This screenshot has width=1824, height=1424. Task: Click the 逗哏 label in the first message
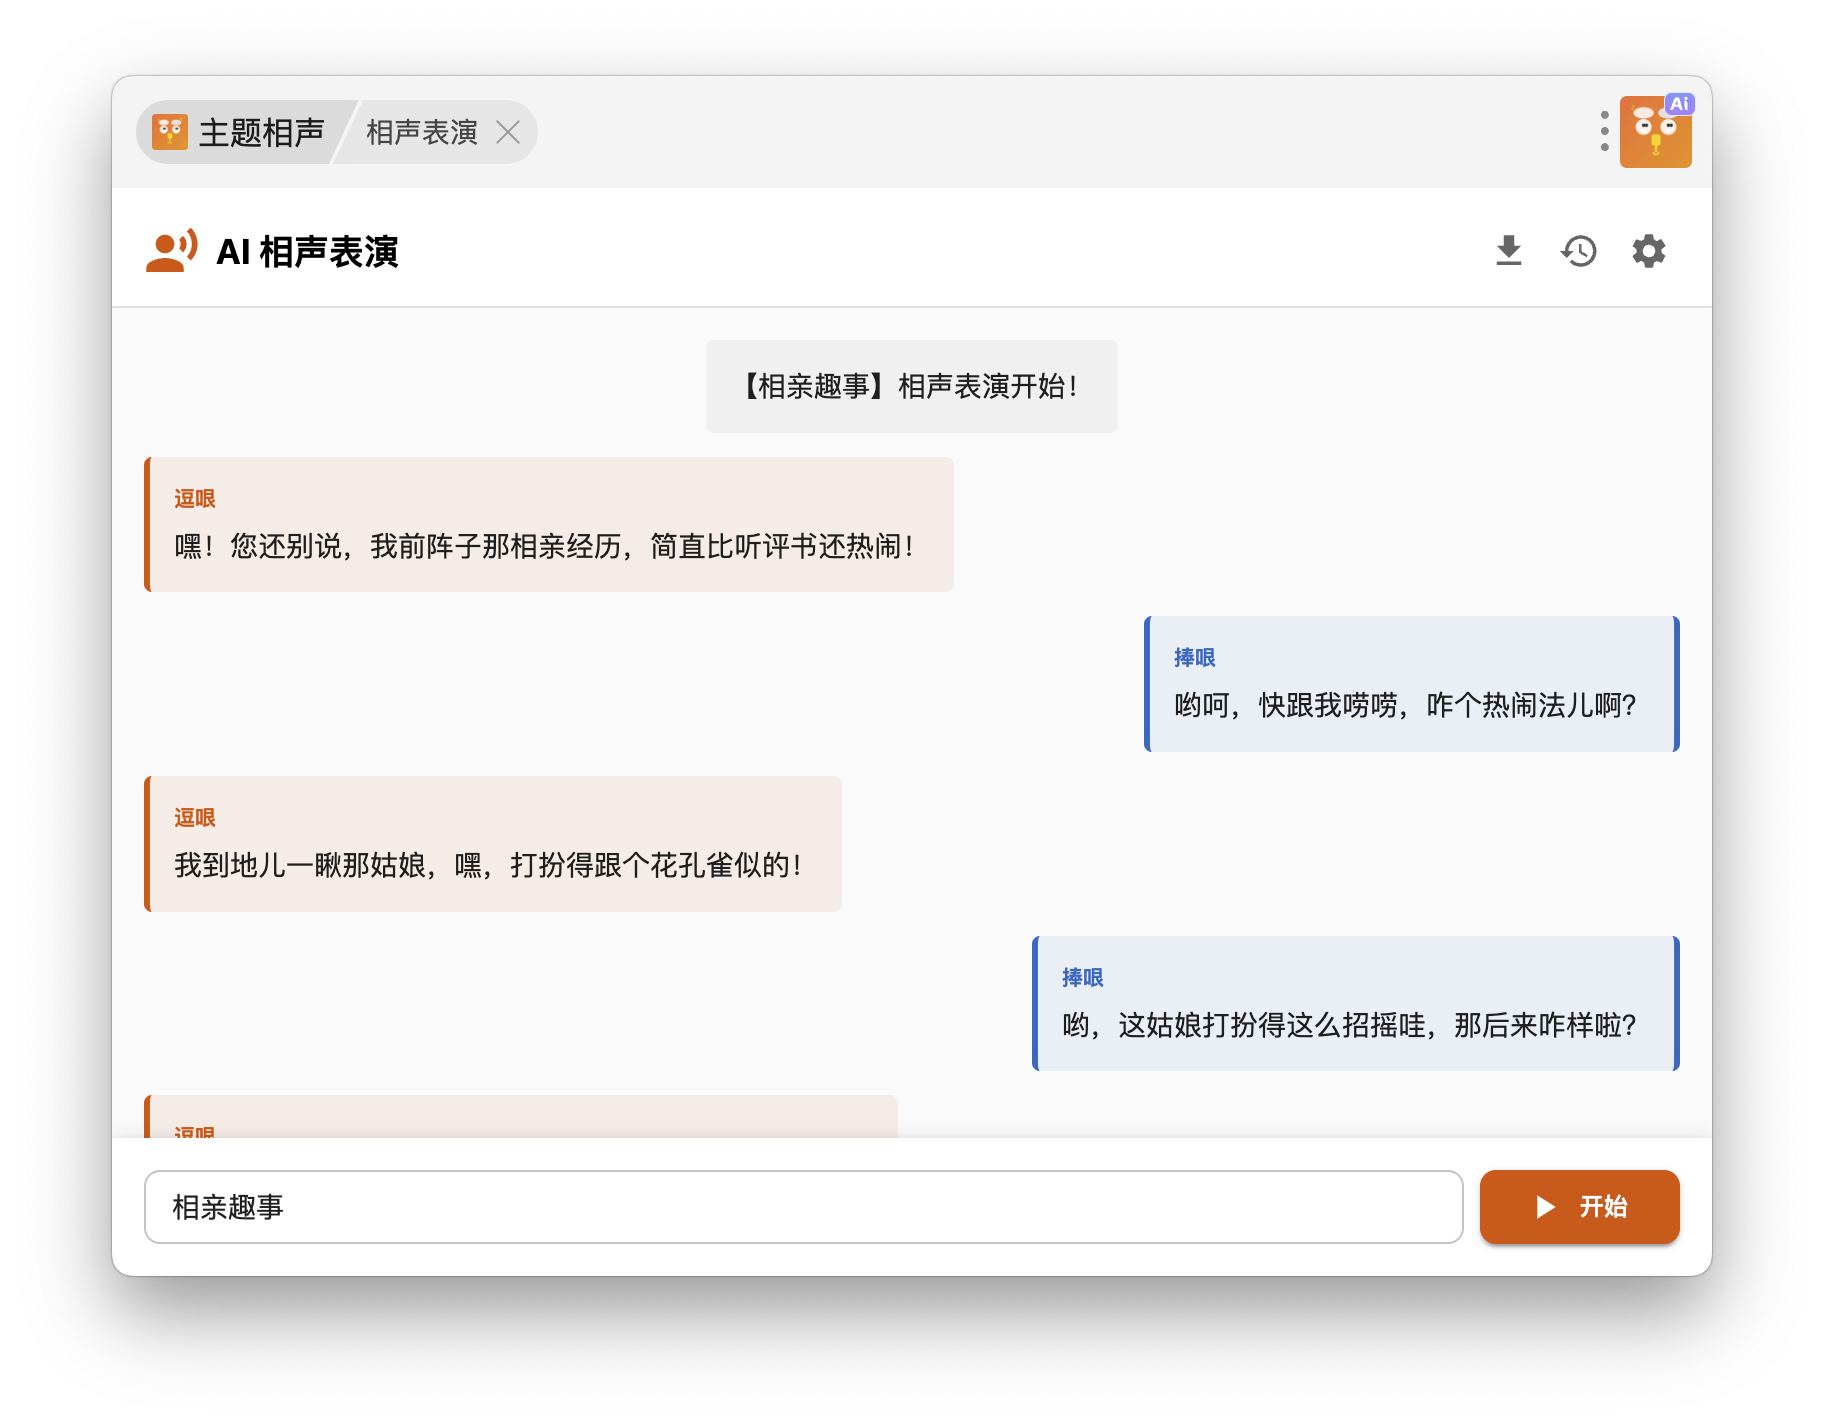coord(195,499)
